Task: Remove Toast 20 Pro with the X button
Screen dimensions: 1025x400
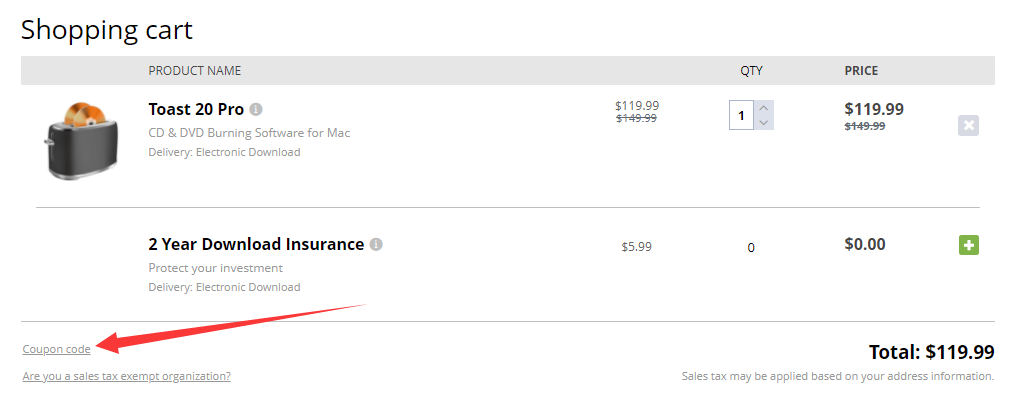Action: (968, 125)
